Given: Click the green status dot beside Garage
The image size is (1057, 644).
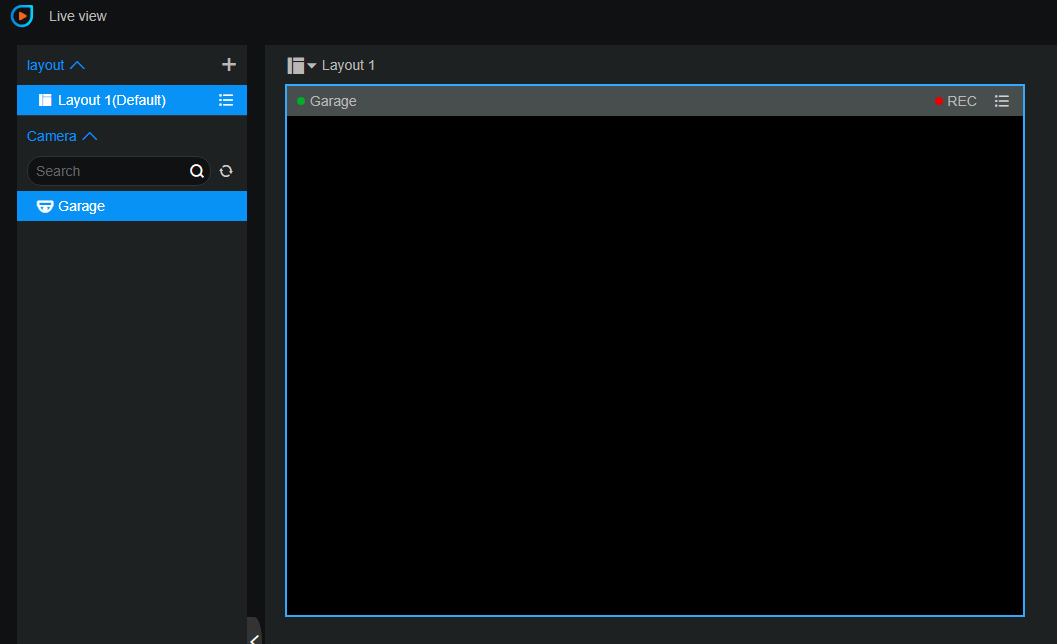Looking at the screenshot, I should 301,101.
